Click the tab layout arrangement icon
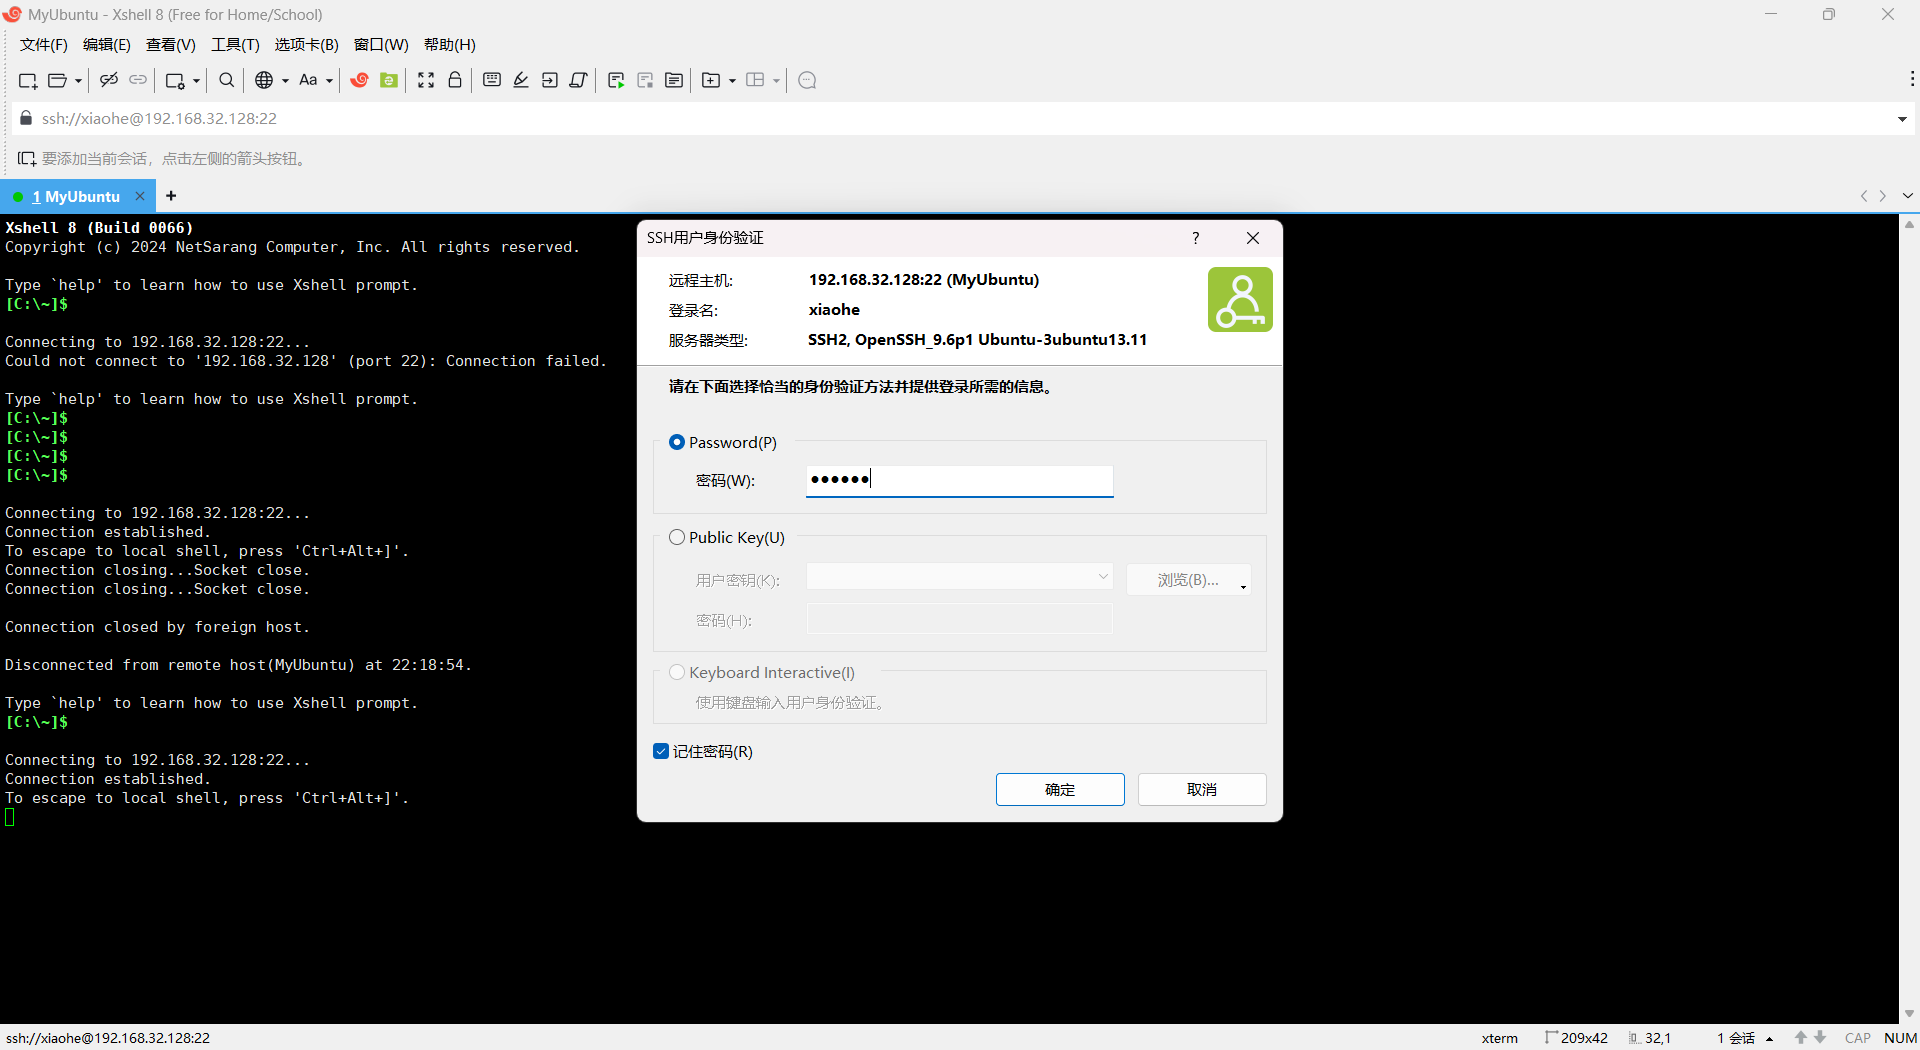 755,80
